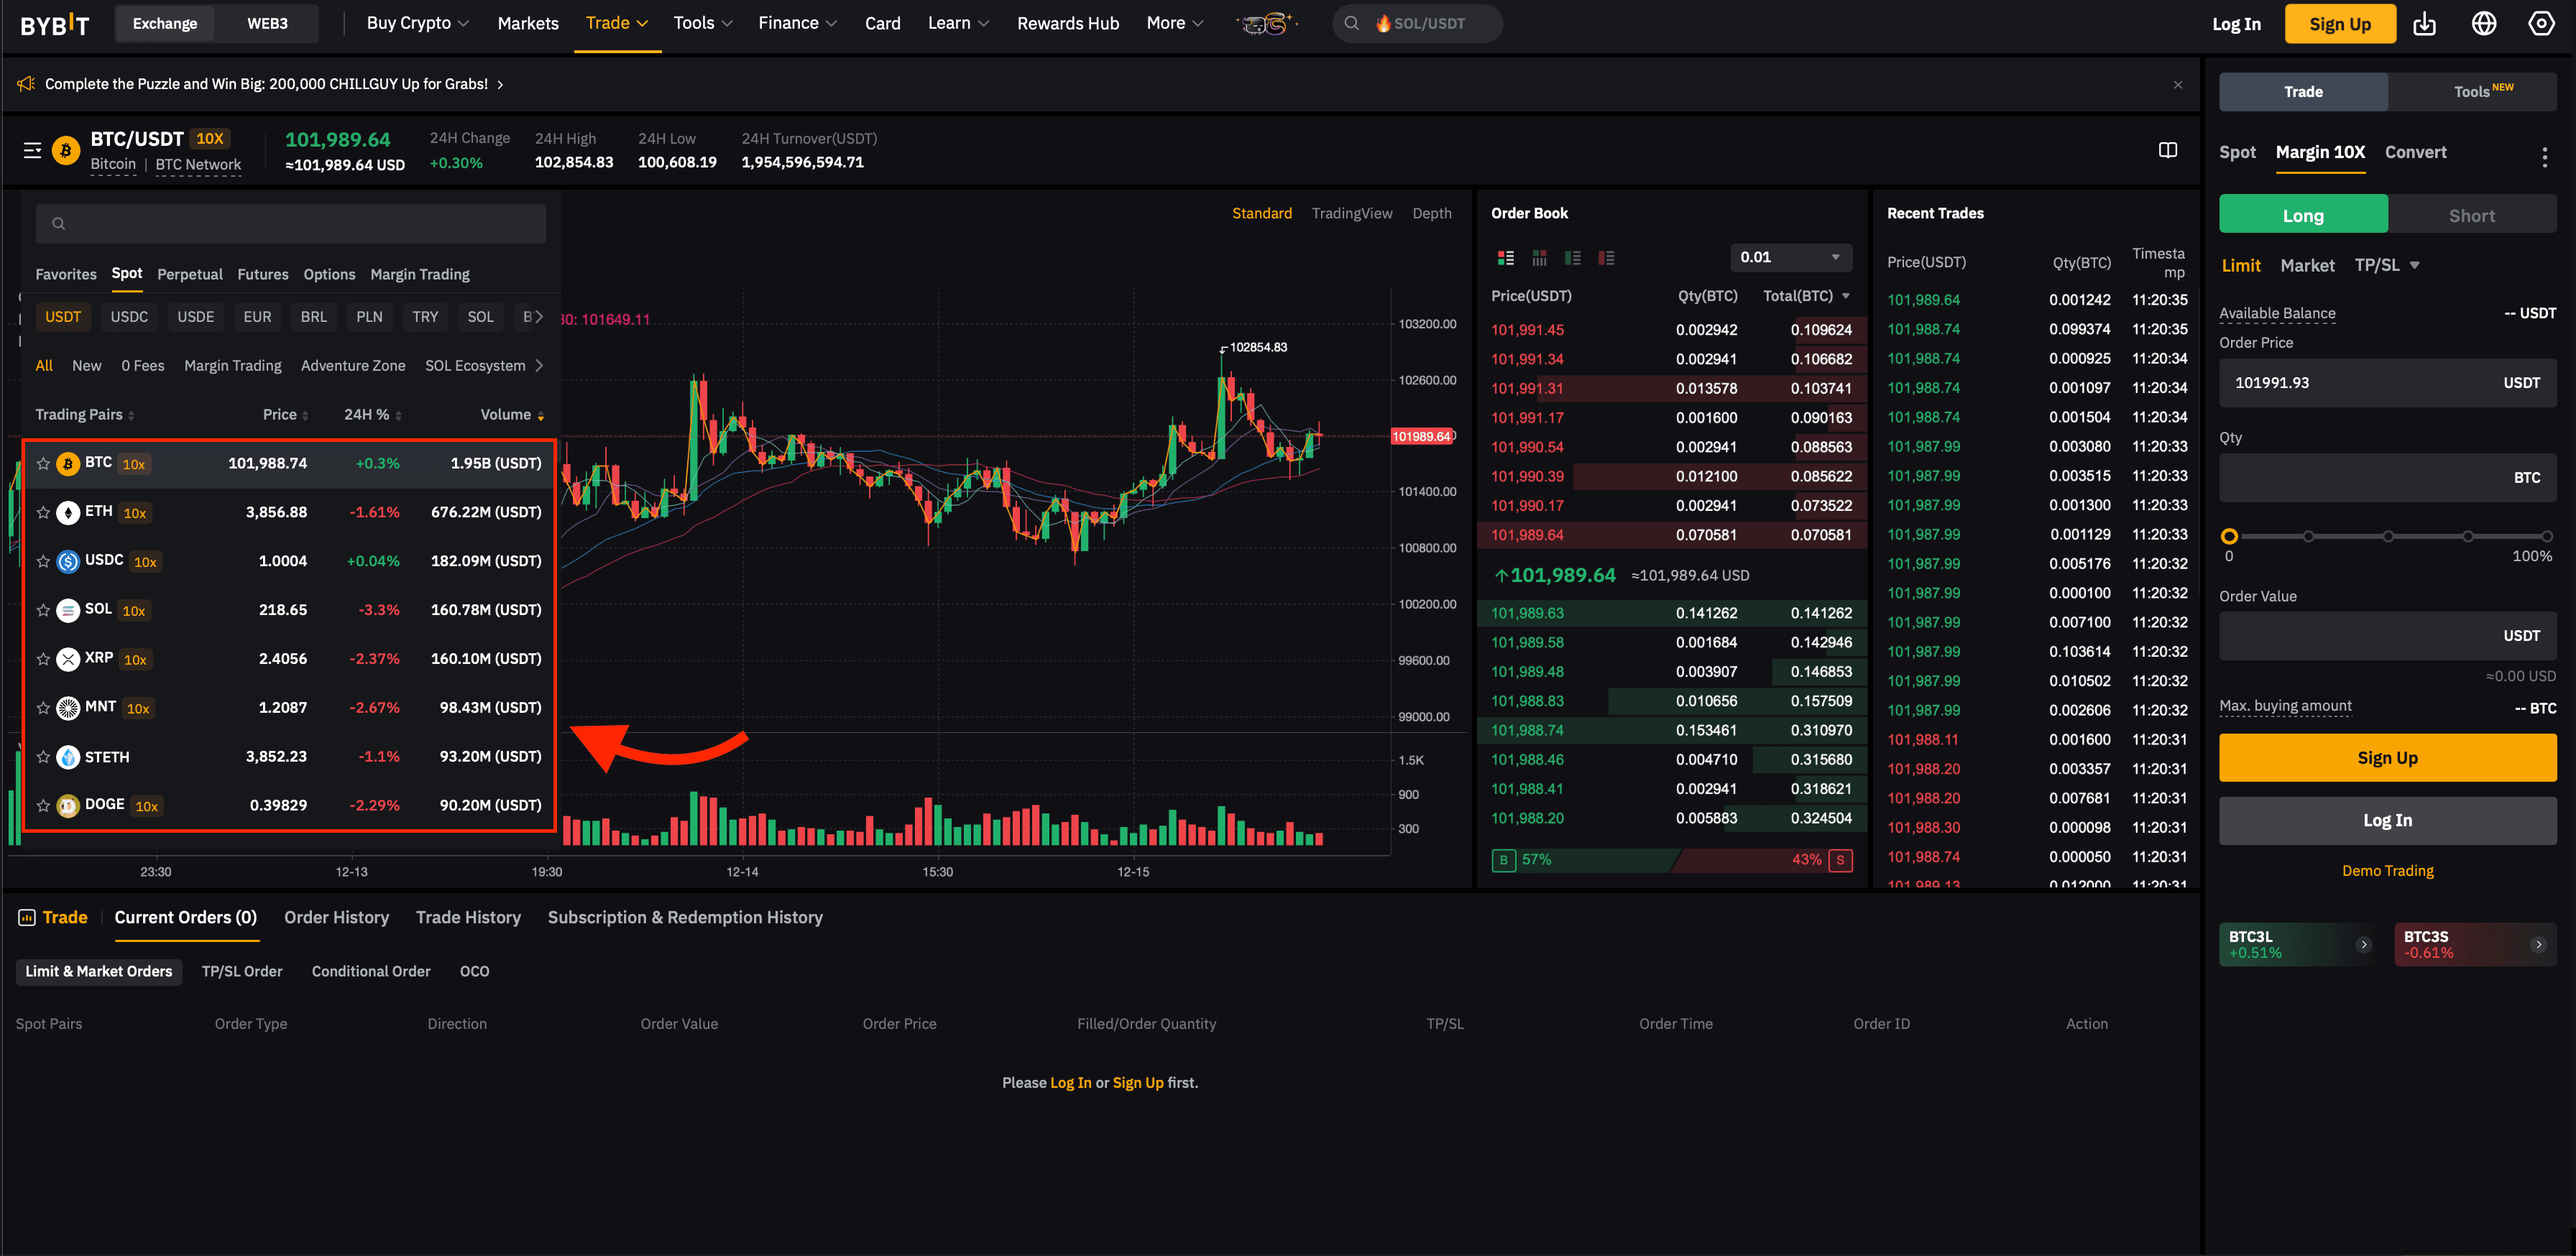The height and width of the screenshot is (1256, 2576).
Task: Open the hamburger menu beside BTC/USDT
Action: pyautogui.click(x=32, y=150)
